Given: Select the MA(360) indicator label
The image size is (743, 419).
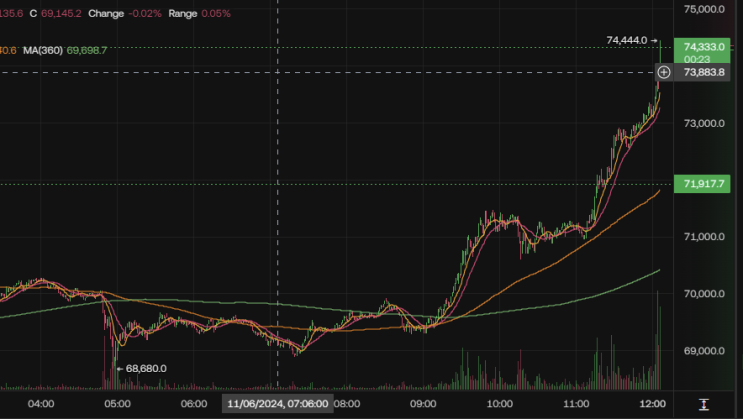Looking at the screenshot, I should point(43,50).
